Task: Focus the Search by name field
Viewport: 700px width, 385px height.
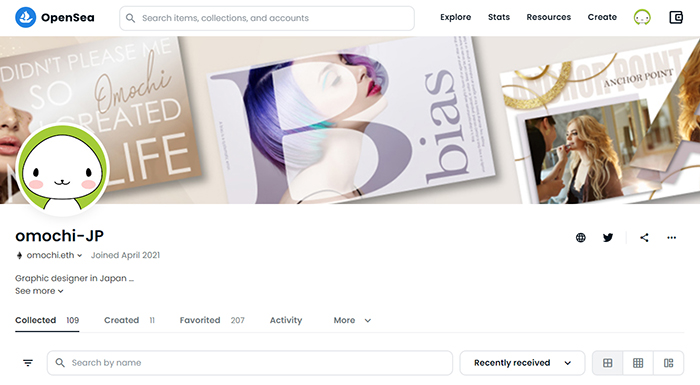Action: coord(250,363)
